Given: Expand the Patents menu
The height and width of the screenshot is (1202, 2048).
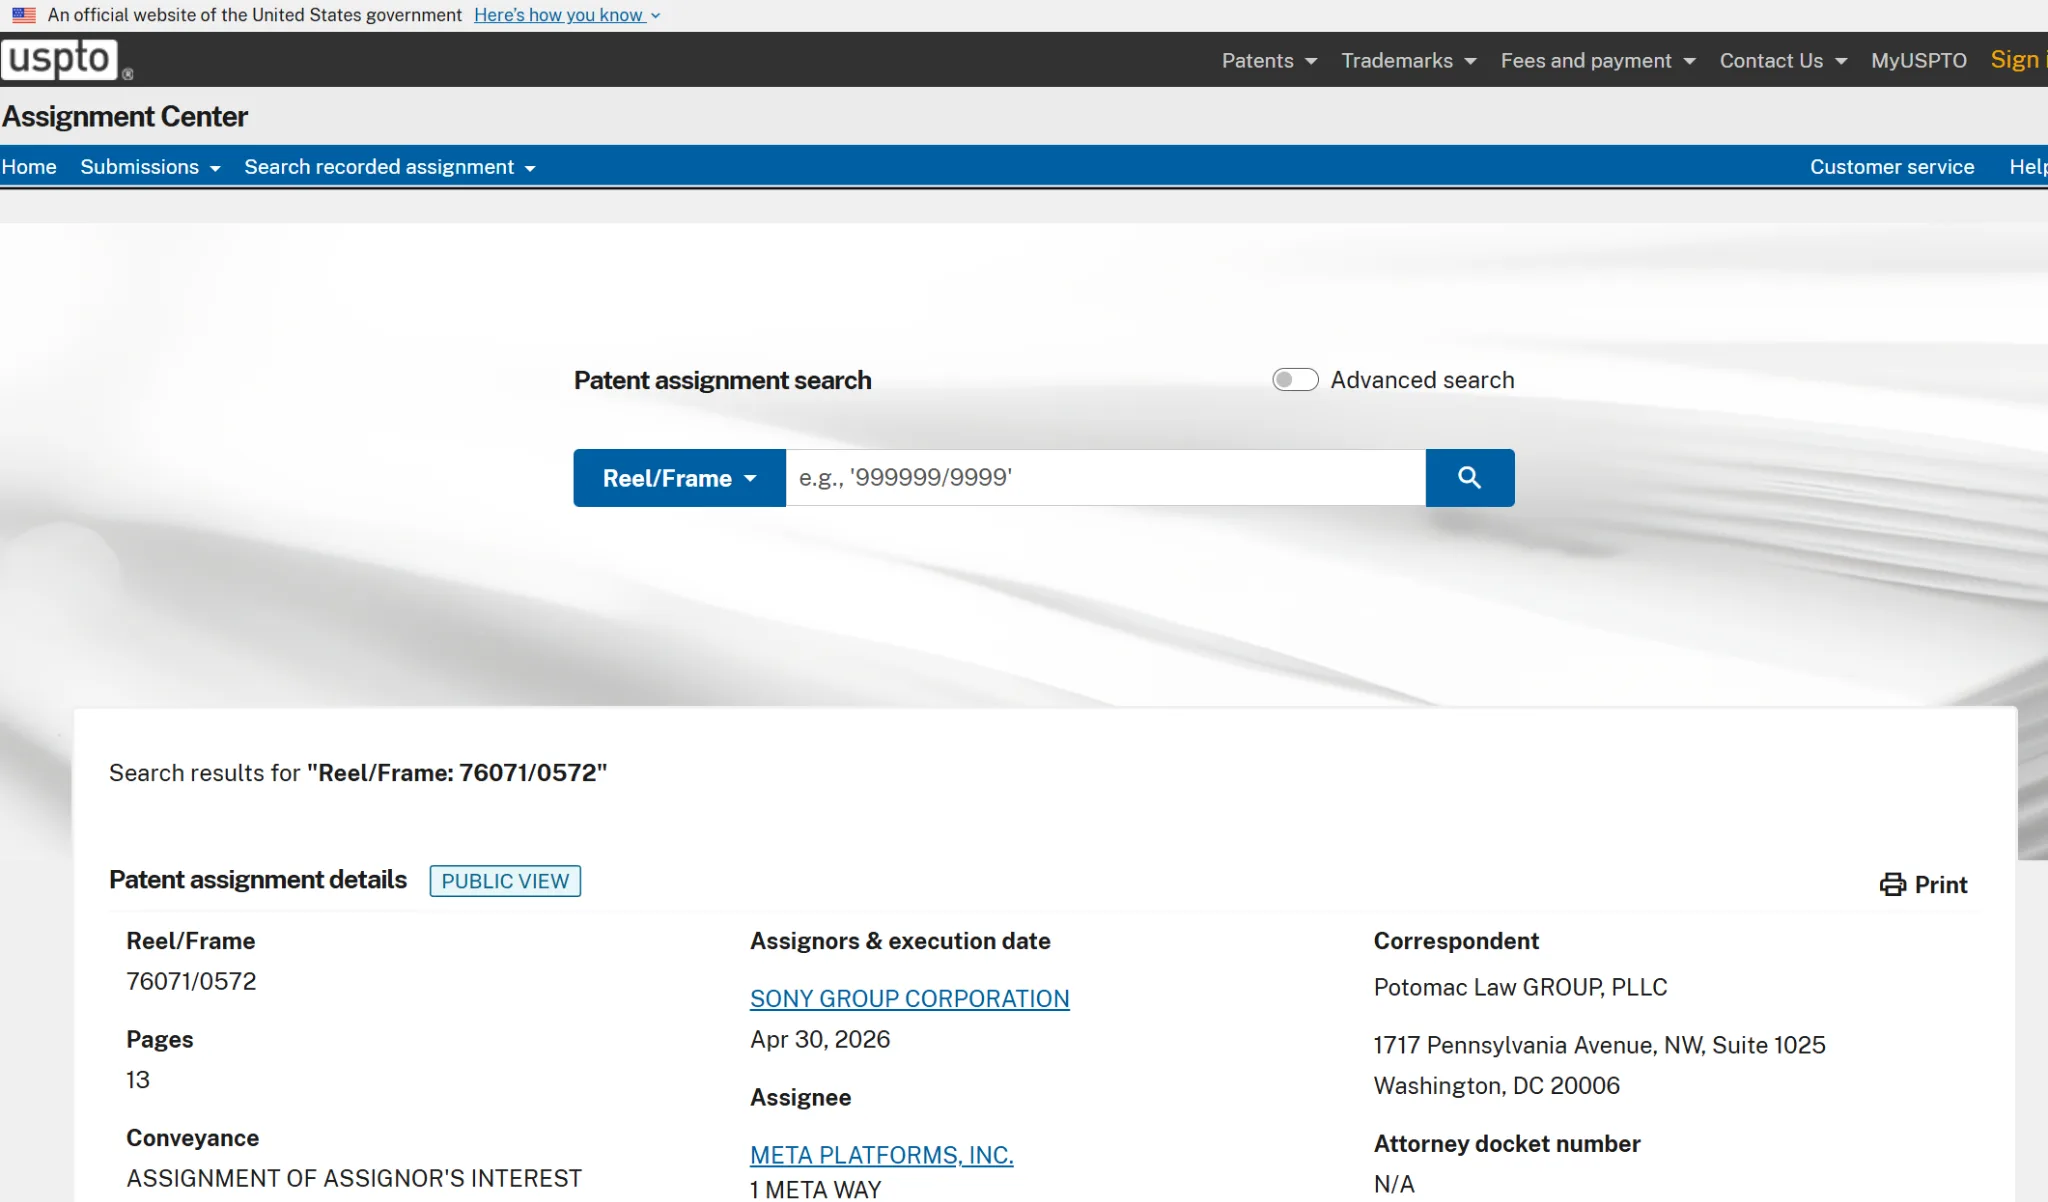Looking at the screenshot, I should [1269, 60].
